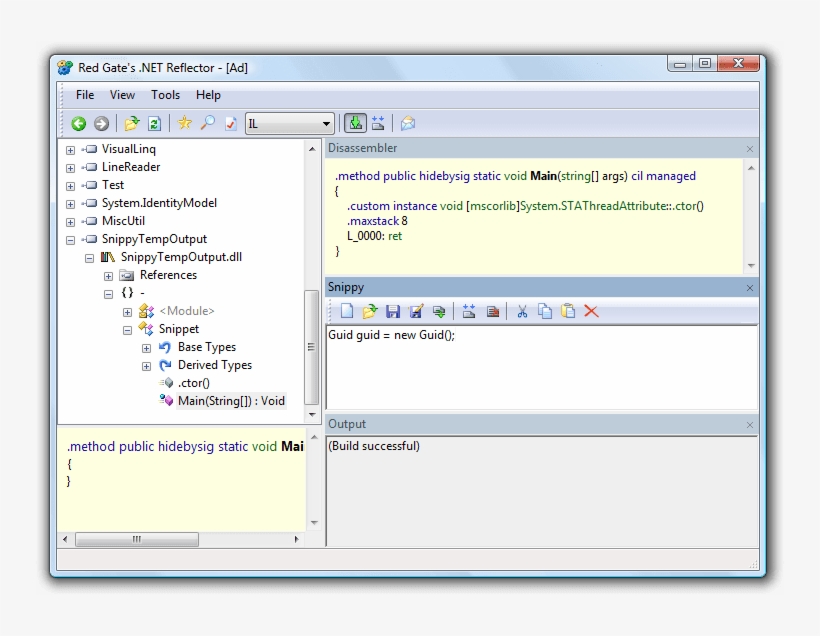This screenshot has height=636, width=820.
Task: Click the Bookmarks star icon
Action: pos(184,124)
